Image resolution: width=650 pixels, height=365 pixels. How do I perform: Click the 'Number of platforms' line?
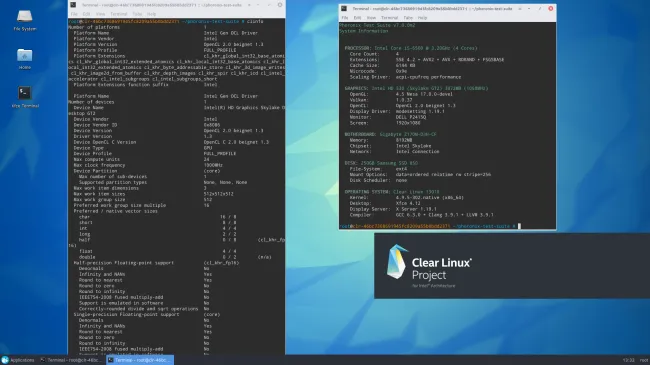(x=137, y=27)
